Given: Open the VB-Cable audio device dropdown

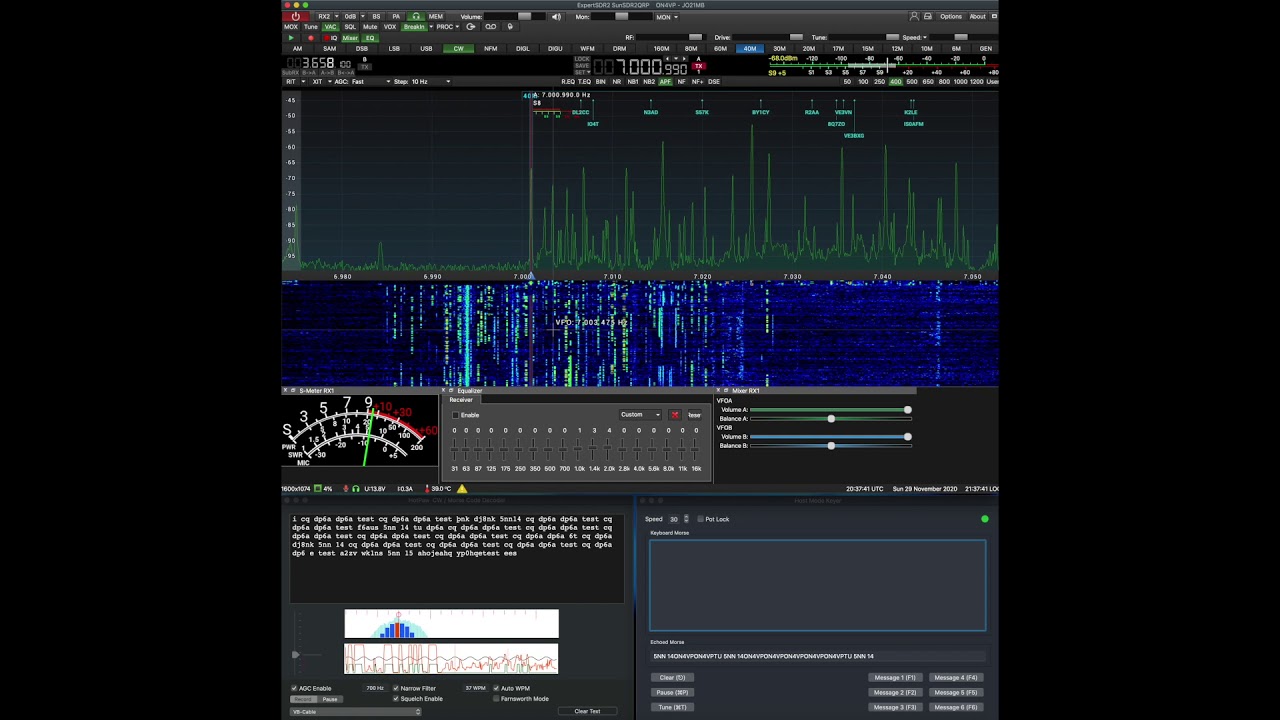Looking at the screenshot, I should point(356,712).
